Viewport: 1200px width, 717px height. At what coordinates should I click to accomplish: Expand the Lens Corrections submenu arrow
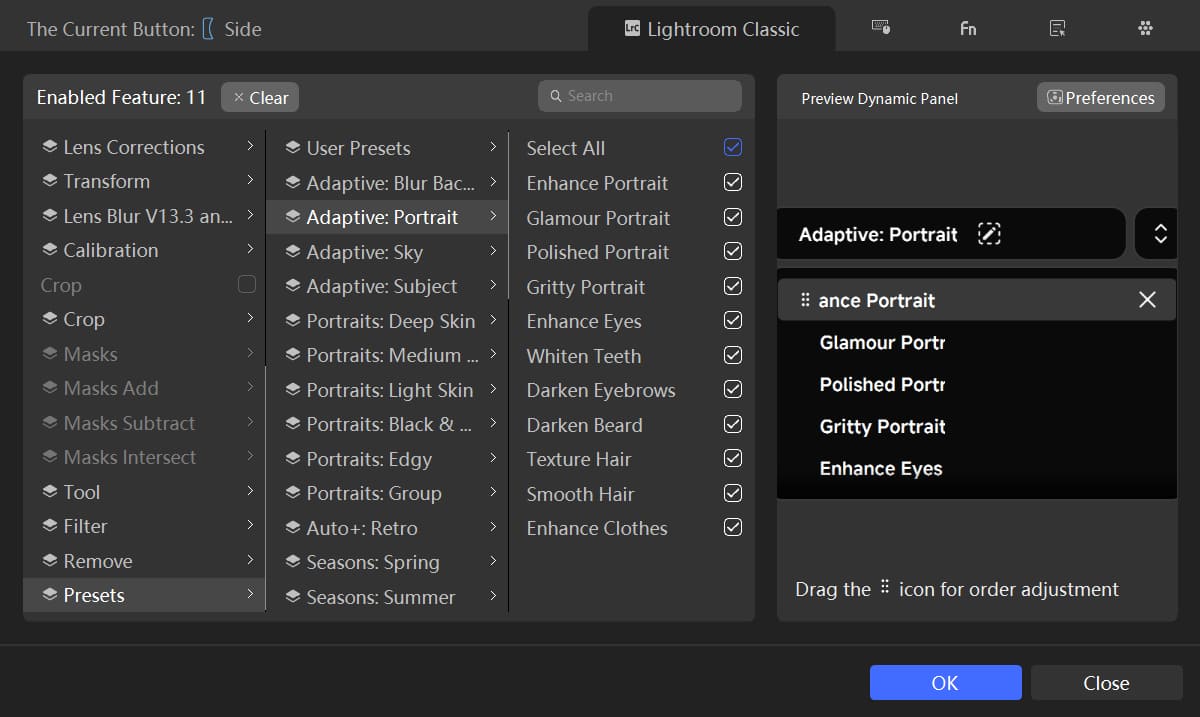(x=250, y=147)
